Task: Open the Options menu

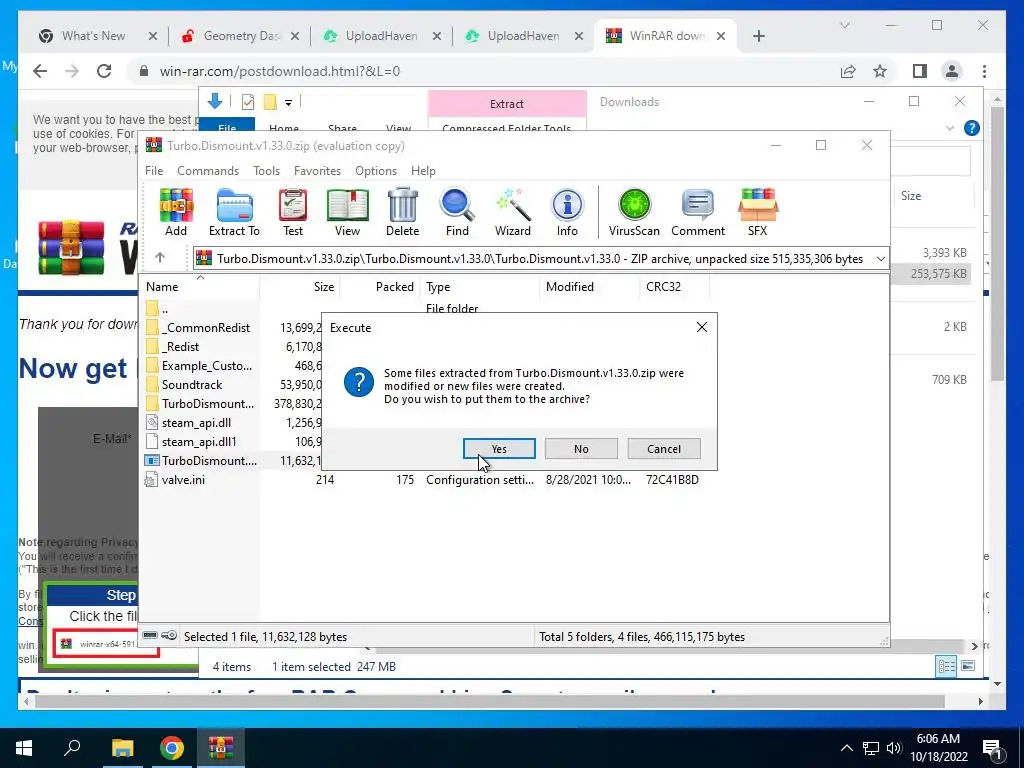Action: (376, 170)
